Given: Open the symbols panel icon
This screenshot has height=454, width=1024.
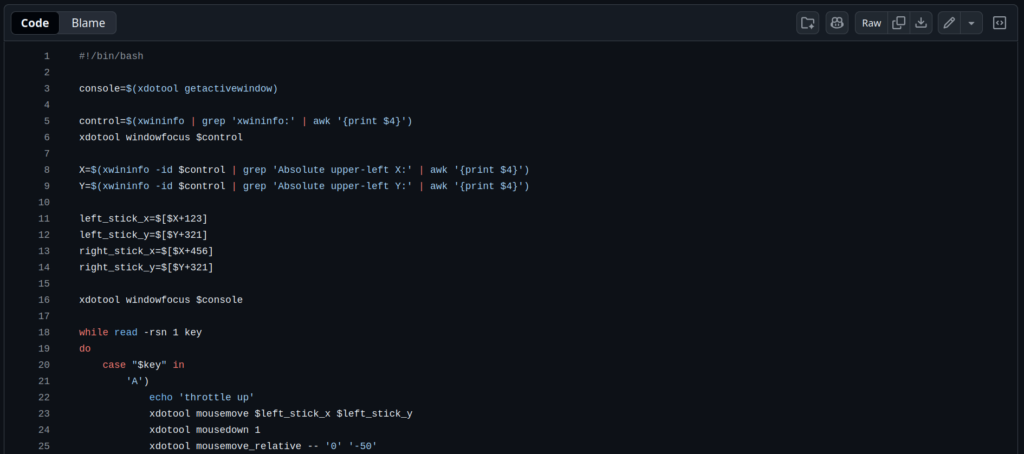Looking at the screenshot, I should (x=999, y=23).
